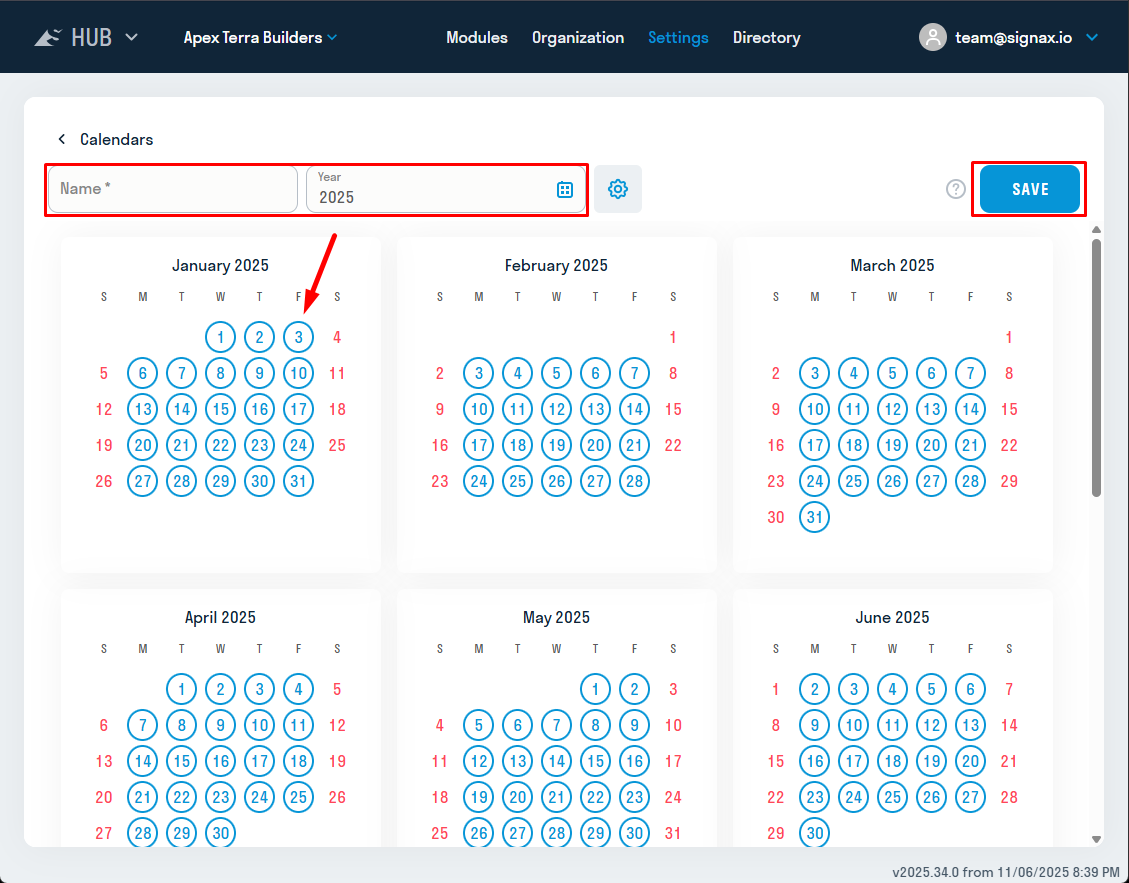1129x883 pixels.
Task: Toggle June 19 working day
Action: [931, 761]
